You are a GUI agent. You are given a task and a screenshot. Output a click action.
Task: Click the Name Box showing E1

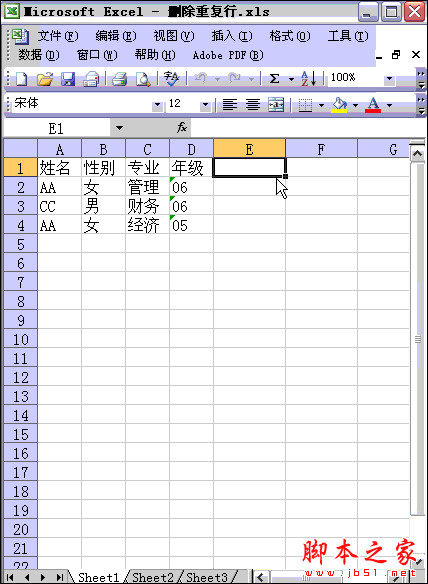(x=57, y=128)
